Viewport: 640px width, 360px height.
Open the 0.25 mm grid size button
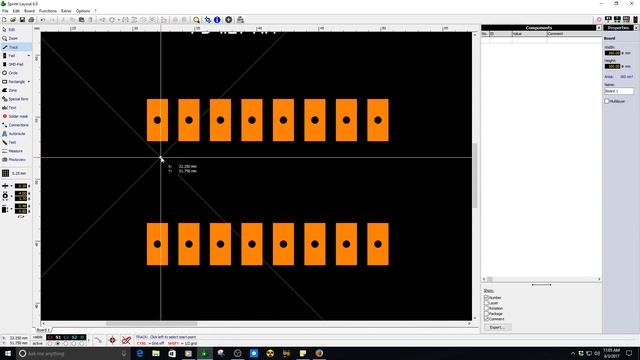(x=15, y=173)
